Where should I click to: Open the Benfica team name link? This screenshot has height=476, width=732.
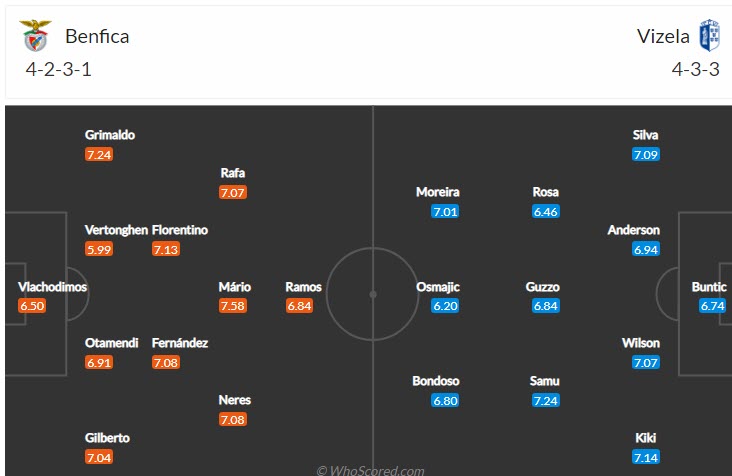click(97, 37)
